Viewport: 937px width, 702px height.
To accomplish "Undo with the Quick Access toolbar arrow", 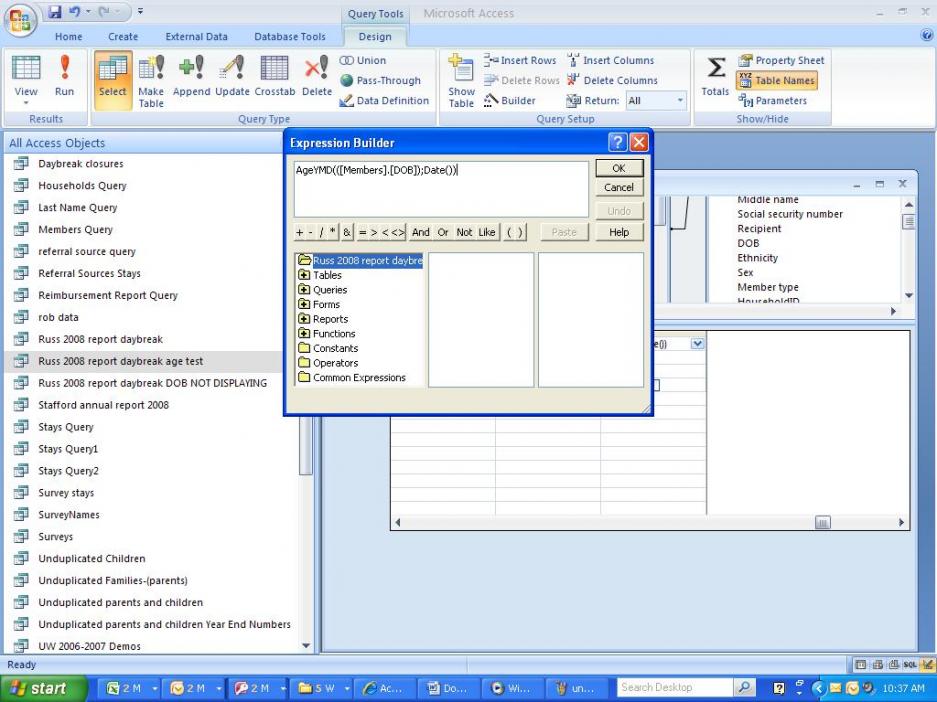I will pyautogui.click(x=75, y=11).
